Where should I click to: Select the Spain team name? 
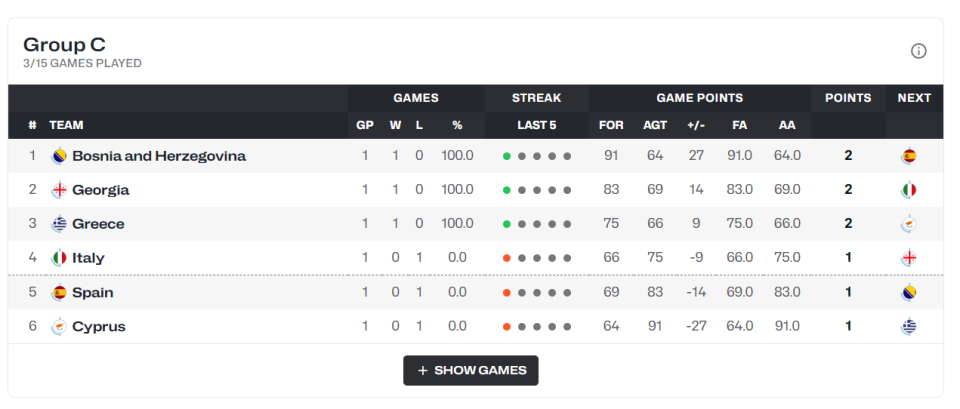click(x=92, y=293)
